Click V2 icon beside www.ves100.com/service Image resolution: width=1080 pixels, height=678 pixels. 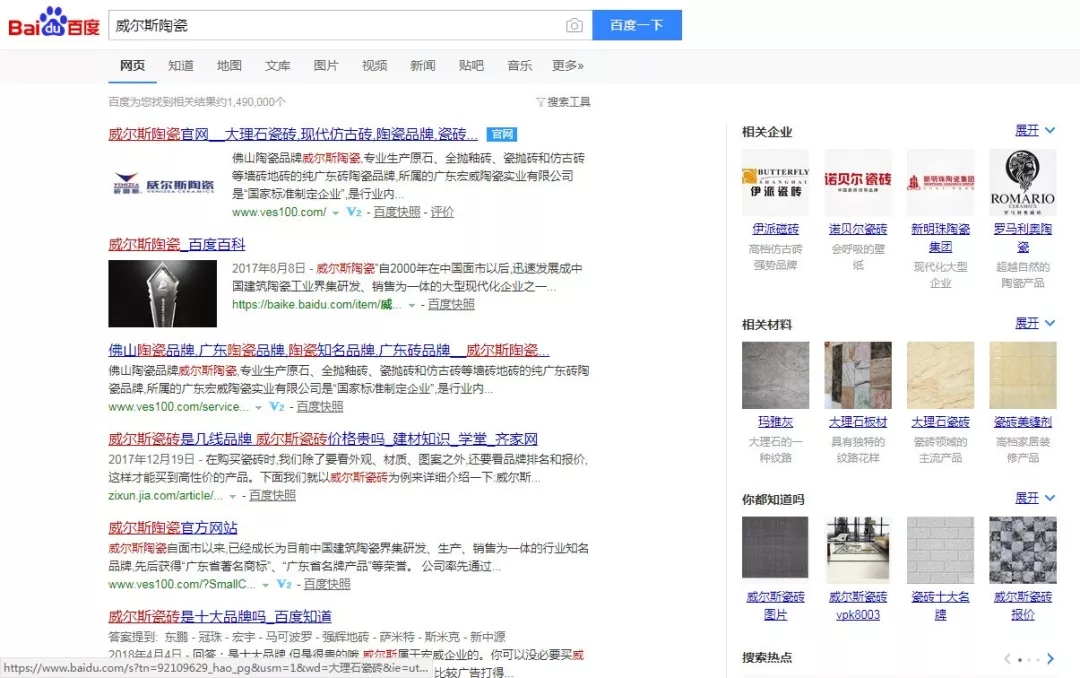(x=277, y=407)
